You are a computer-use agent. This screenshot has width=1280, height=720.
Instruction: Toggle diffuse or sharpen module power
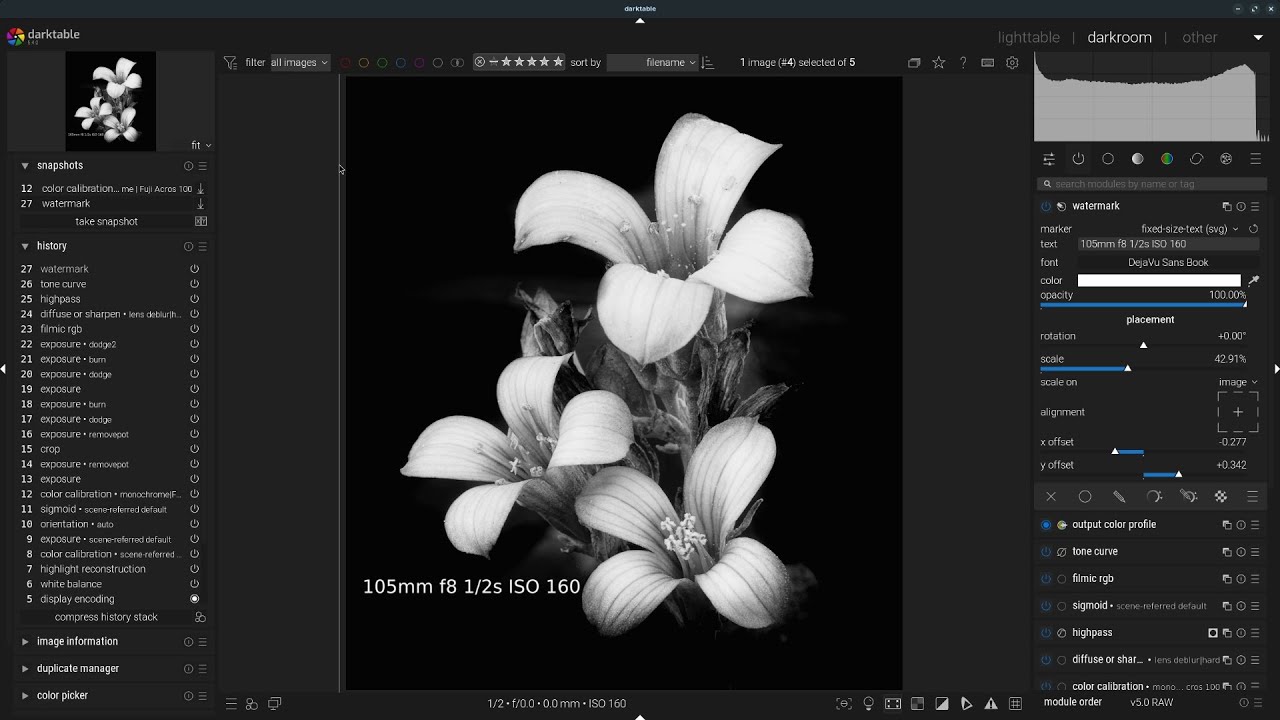1046,660
